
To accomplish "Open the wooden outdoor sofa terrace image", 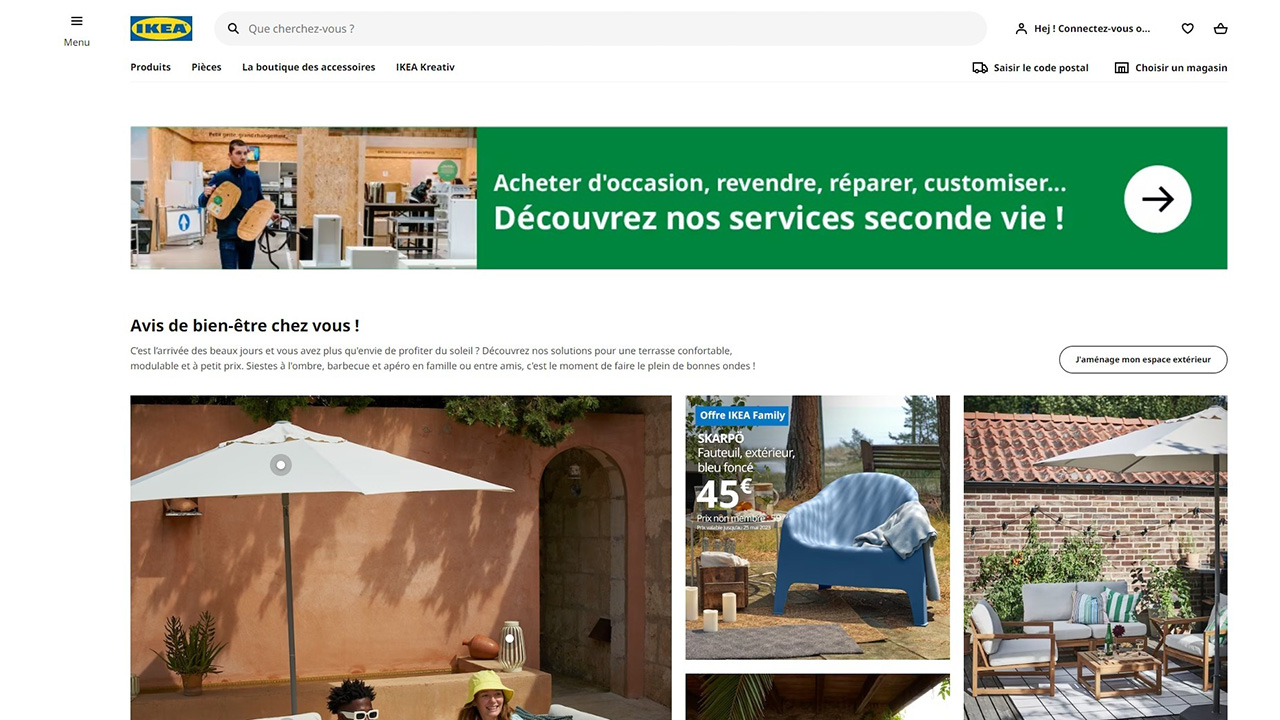I will pos(1095,558).
